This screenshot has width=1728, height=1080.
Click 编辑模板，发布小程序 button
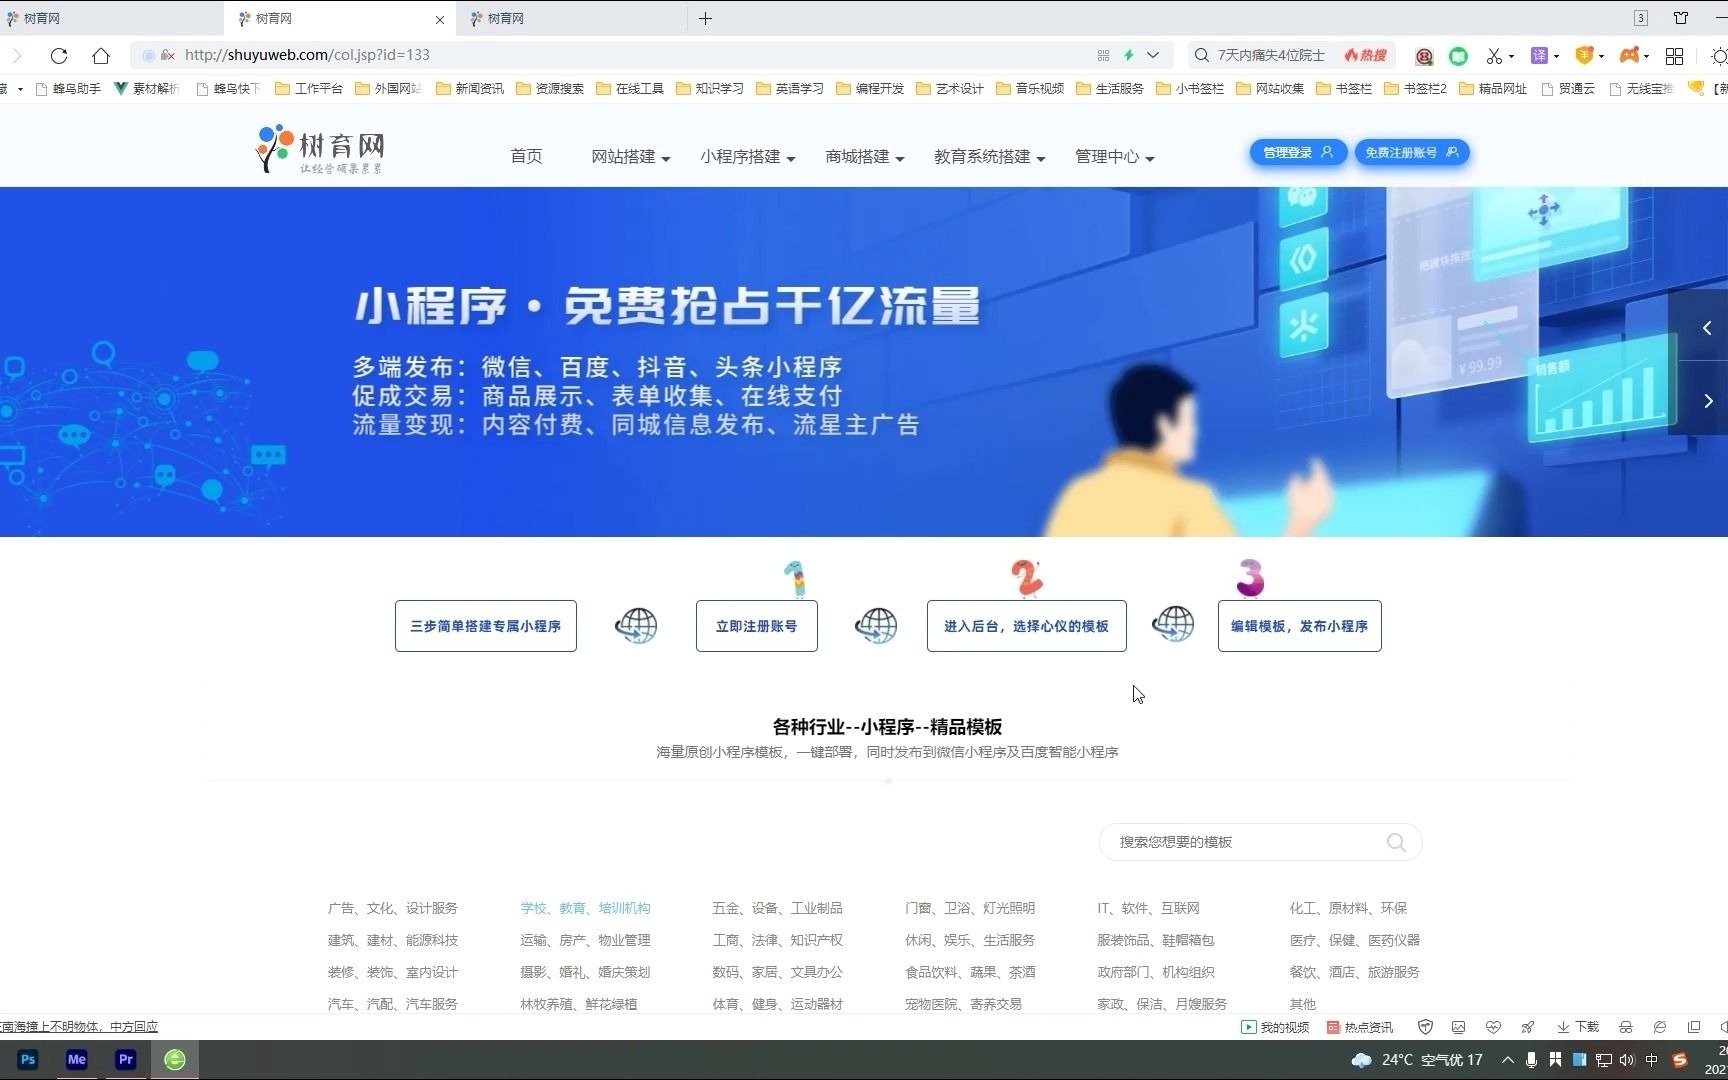1299,626
